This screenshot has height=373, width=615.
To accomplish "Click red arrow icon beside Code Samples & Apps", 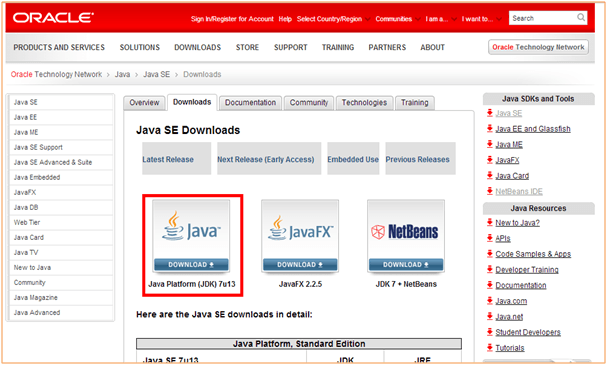I will click(x=489, y=254).
